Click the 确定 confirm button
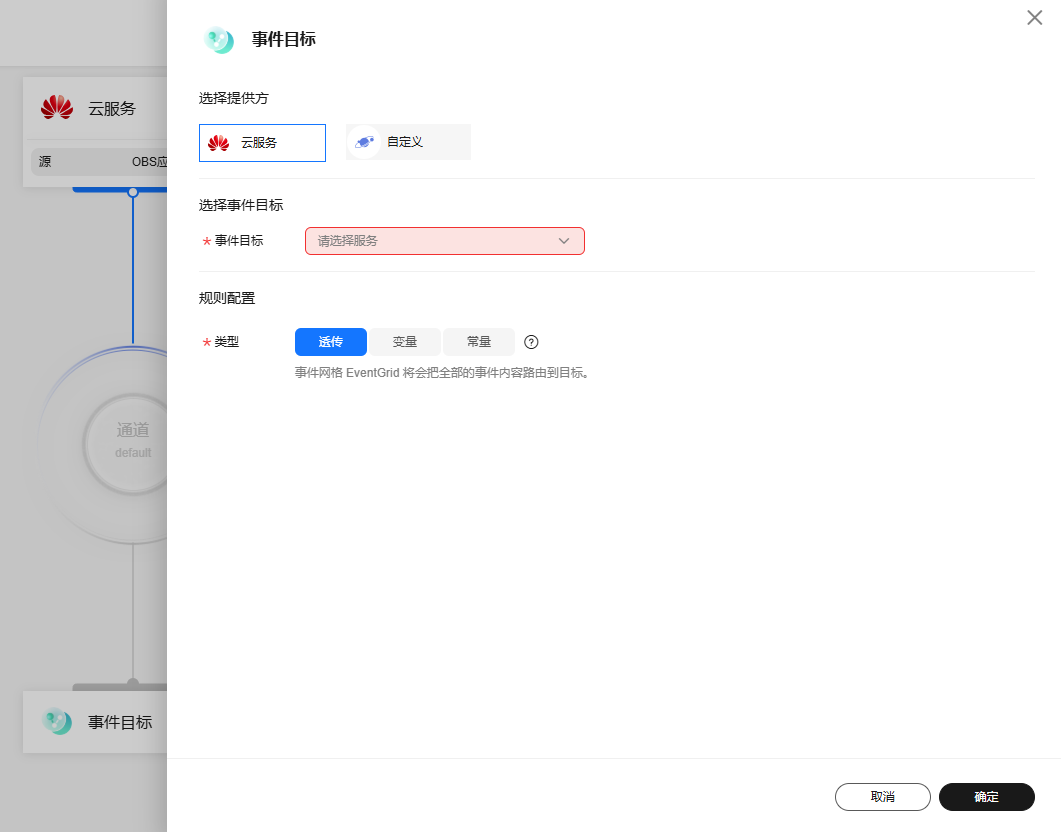This screenshot has width=1061, height=832. [x=986, y=797]
